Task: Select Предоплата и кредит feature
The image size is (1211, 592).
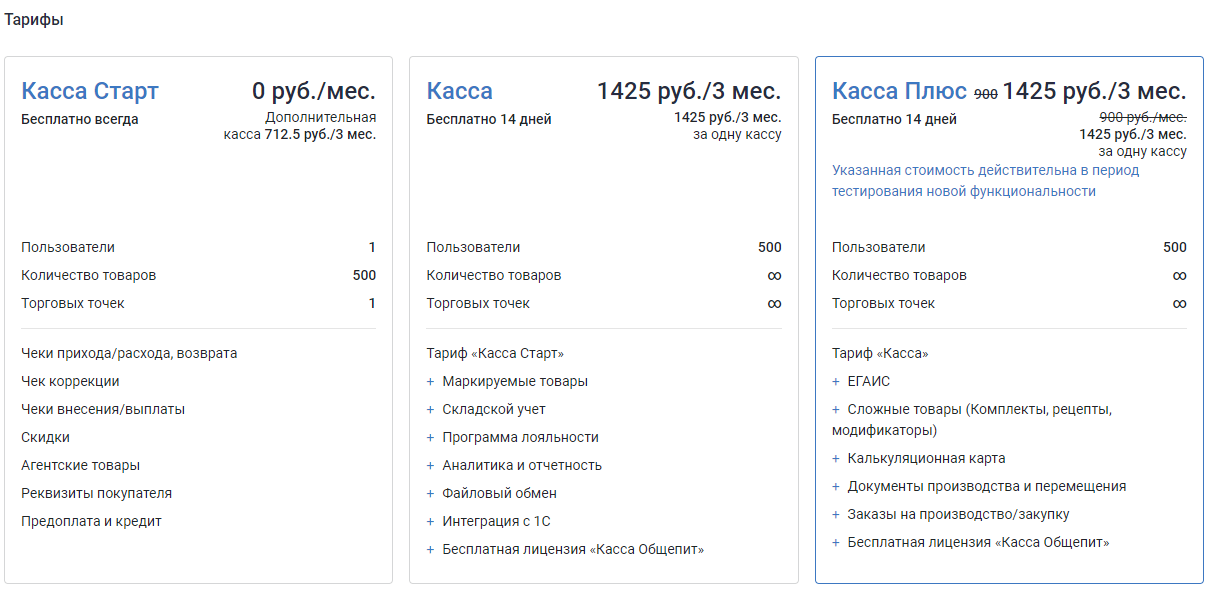Action: [91, 521]
